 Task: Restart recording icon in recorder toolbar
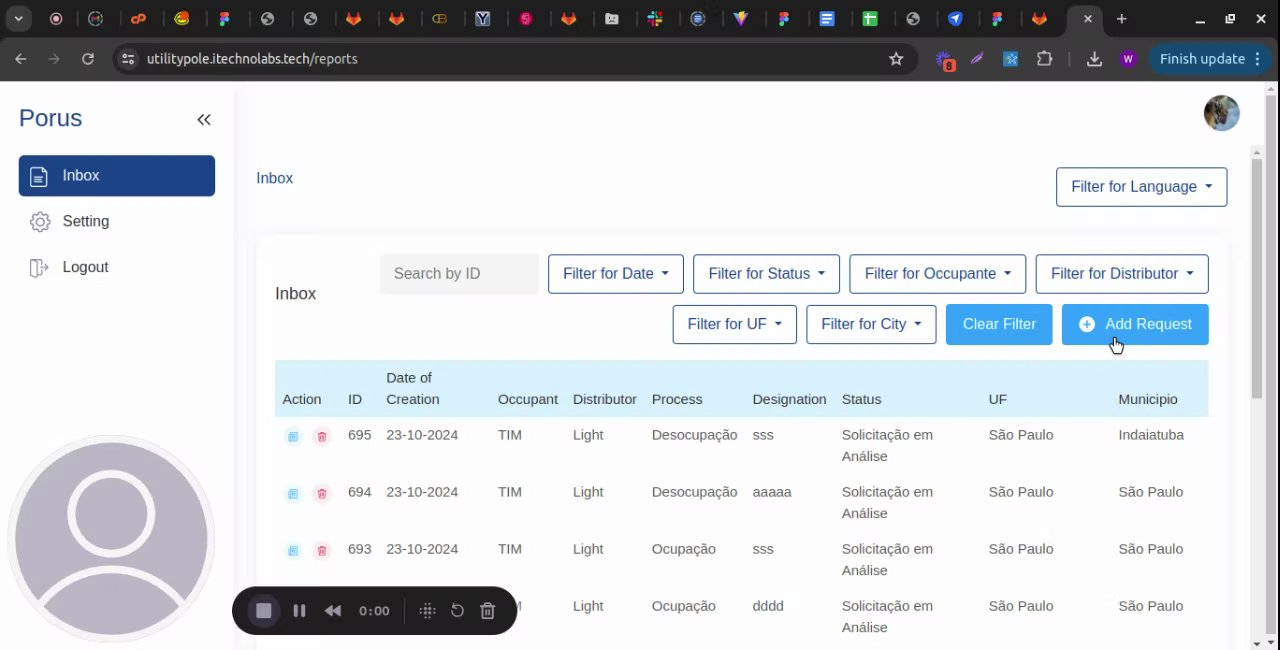pyautogui.click(x=457, y=611)
